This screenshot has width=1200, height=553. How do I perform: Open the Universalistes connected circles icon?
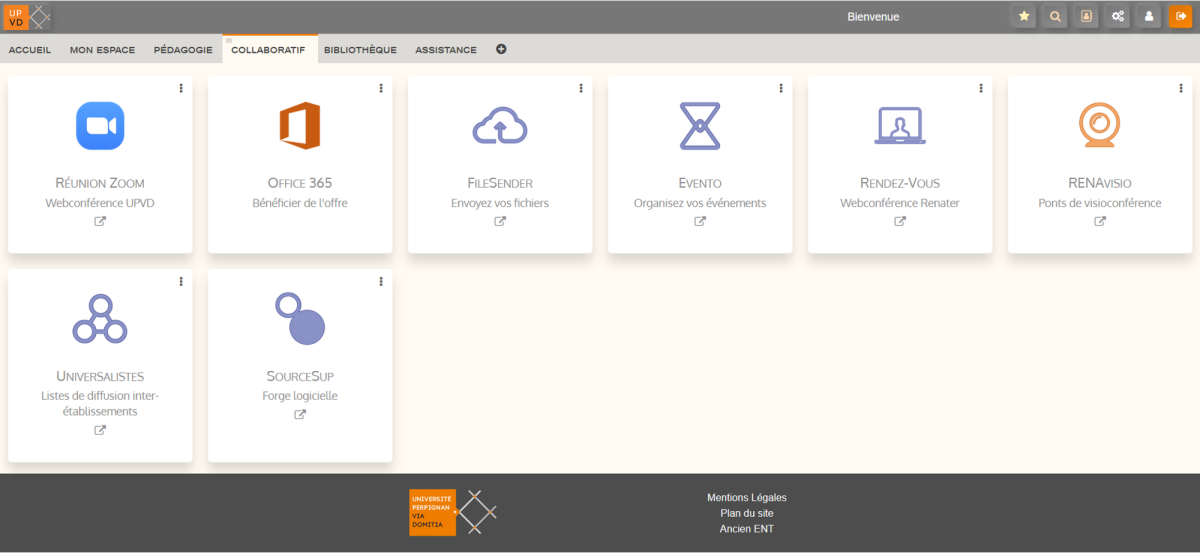(x=100, y=319)
